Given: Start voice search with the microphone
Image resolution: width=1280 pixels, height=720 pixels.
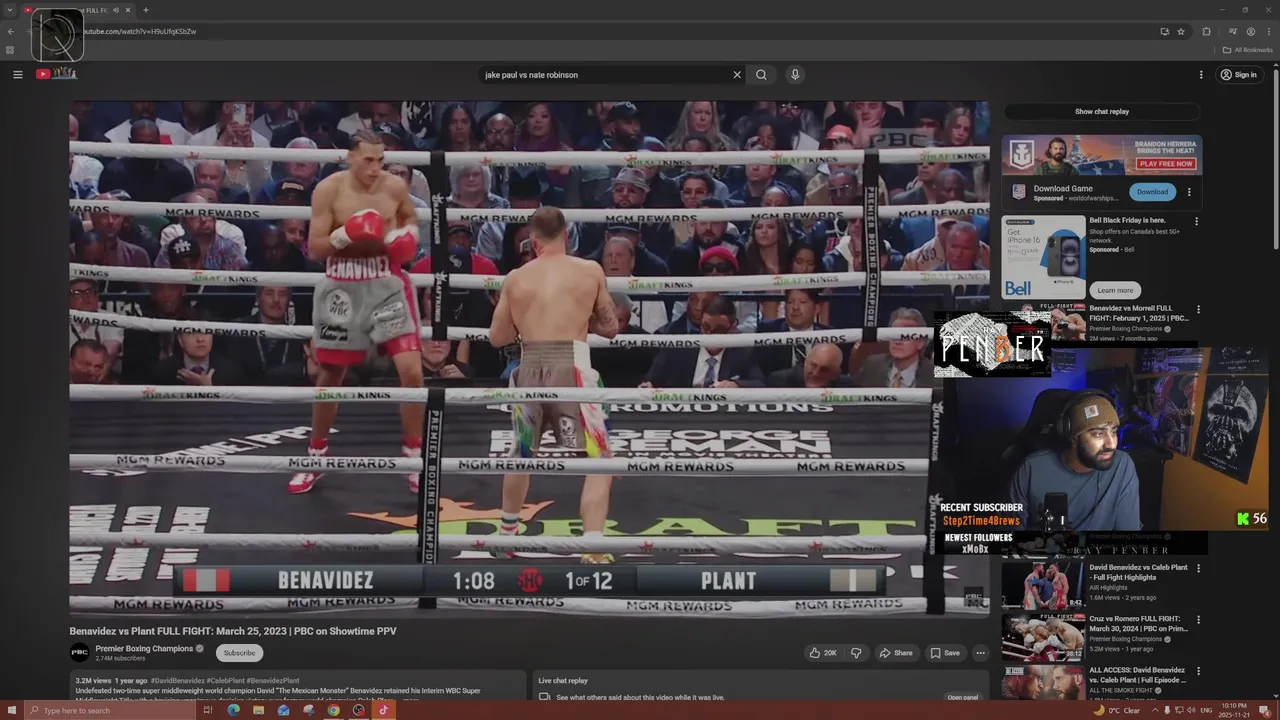Looking at the screenshot, I should [x=795, y=74].
